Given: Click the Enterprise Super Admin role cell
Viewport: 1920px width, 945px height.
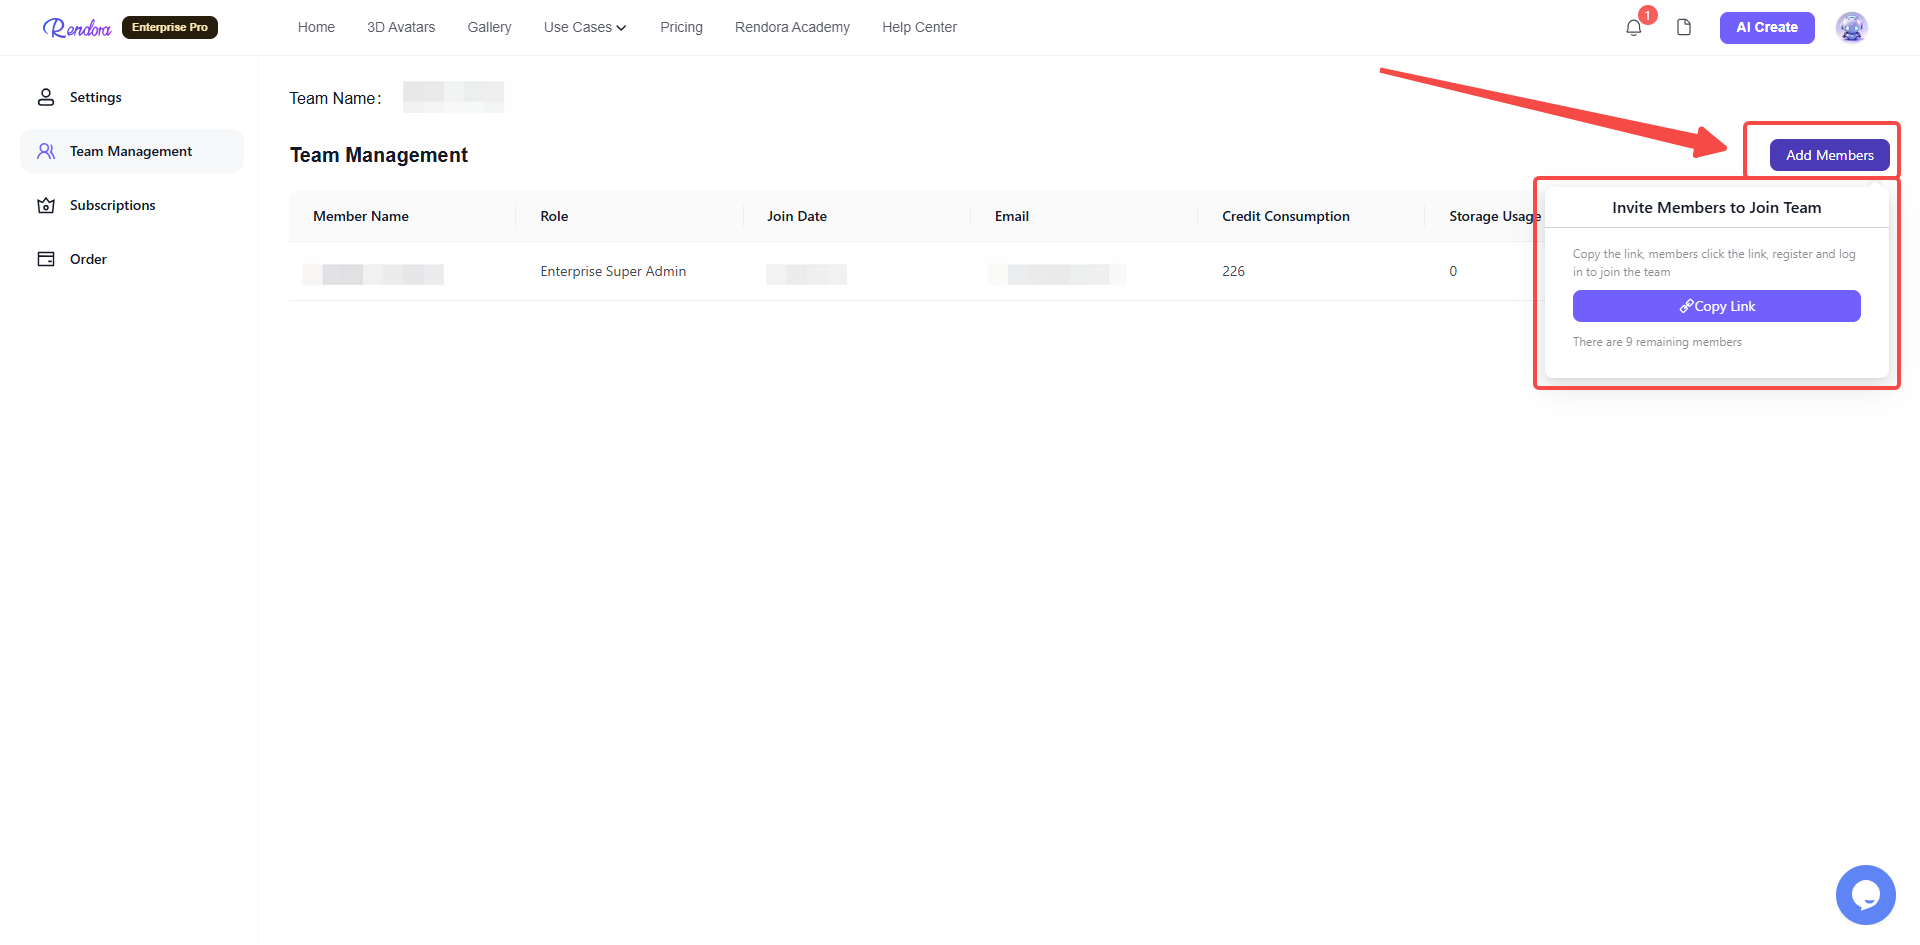Looking at the screenshot, I should point(613,271).
